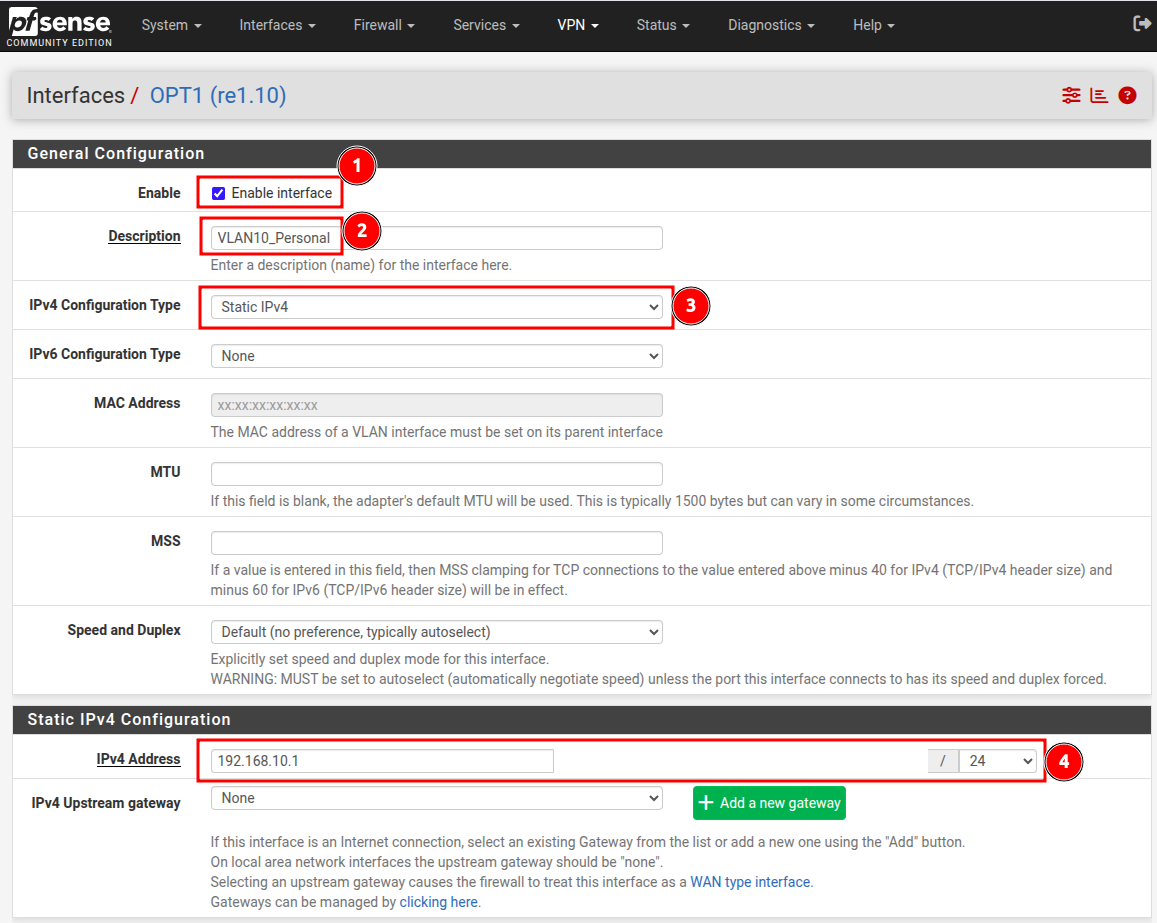The height and width of the screenshot is (923, 1157).
Task: Click the Static IPv4 Configuration section header
Action: coord(581,719)
